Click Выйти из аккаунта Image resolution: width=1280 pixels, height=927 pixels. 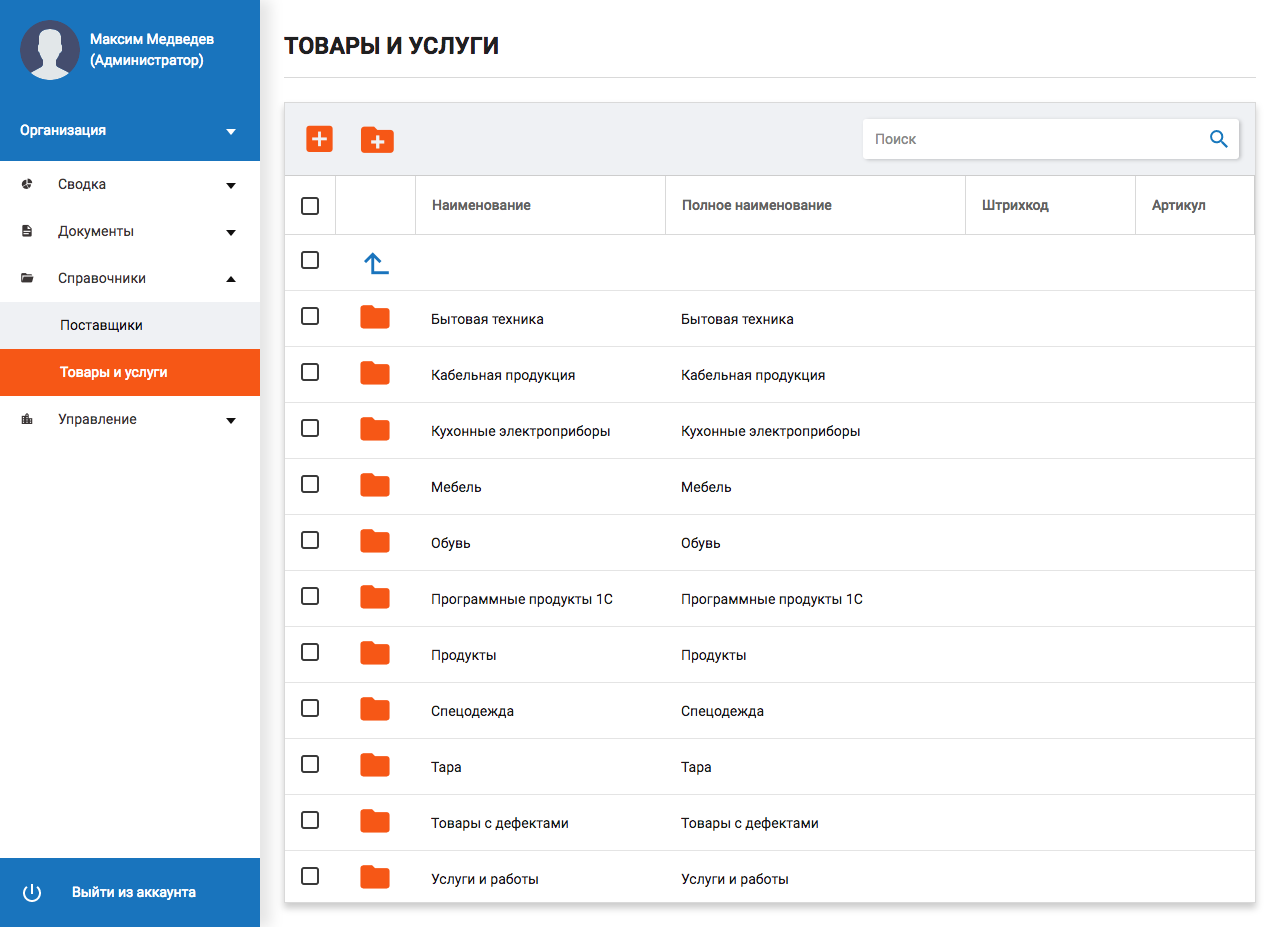(x=133, y=893)
